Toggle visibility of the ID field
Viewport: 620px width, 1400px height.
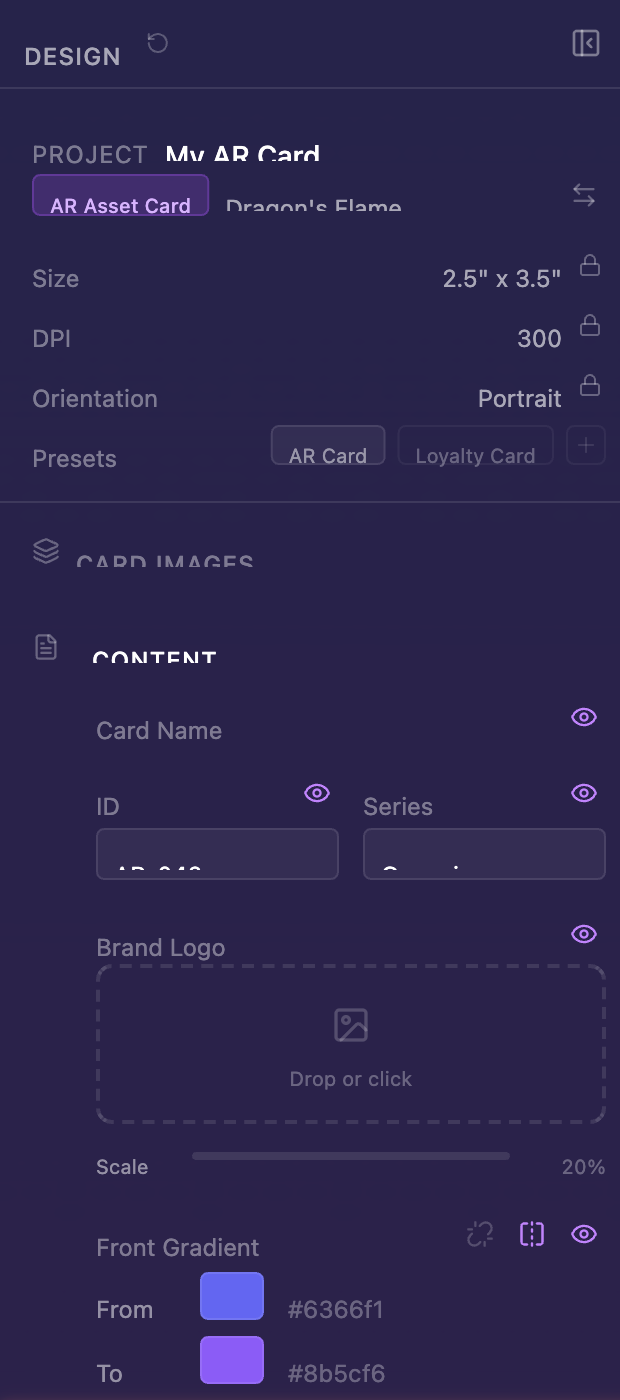click(316, 793)
